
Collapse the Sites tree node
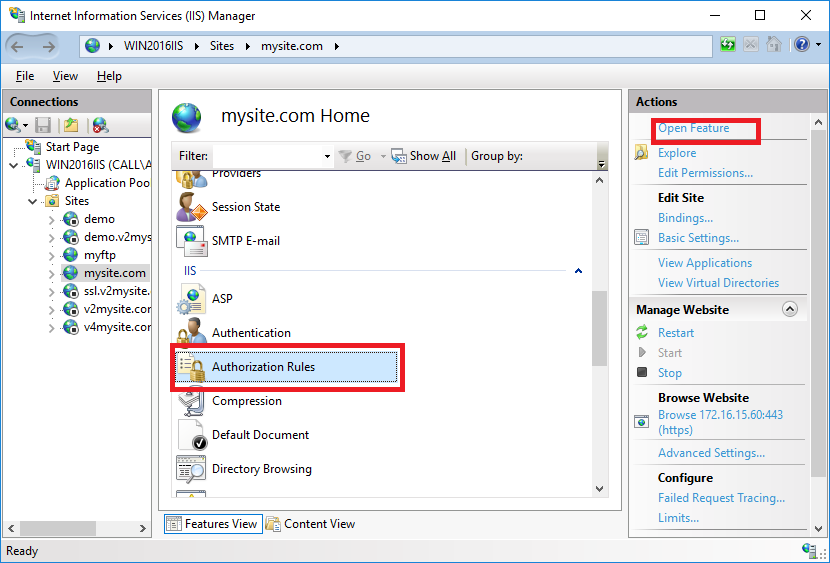pyautogui.click(x=33, y=202)
